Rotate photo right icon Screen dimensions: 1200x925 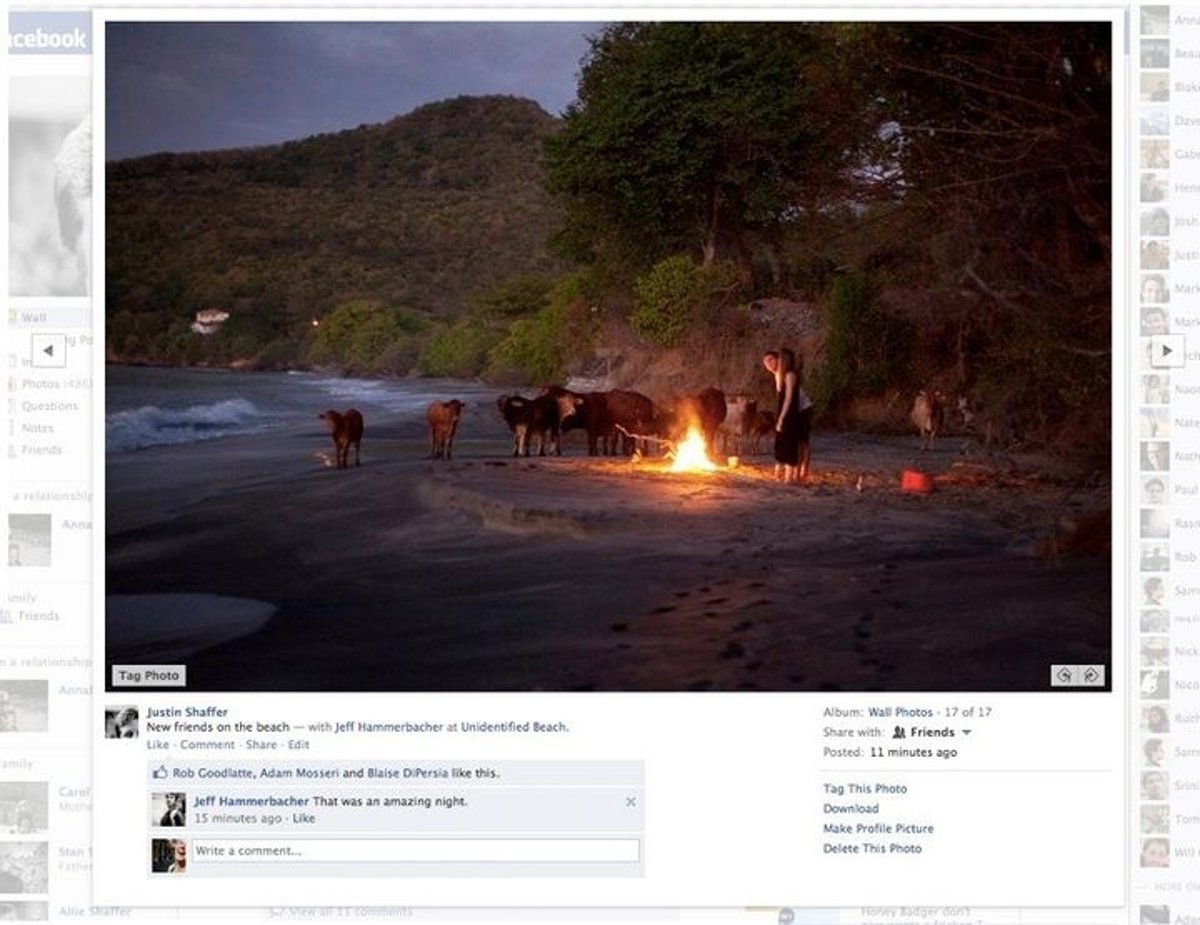tap(1091, 676)
